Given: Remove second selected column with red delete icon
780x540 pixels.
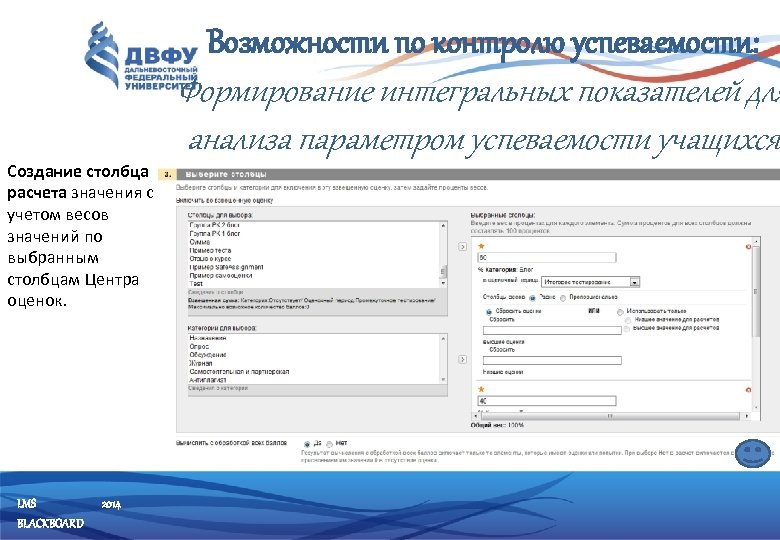Looking at the screenshot, I should (x=748, y=390).
